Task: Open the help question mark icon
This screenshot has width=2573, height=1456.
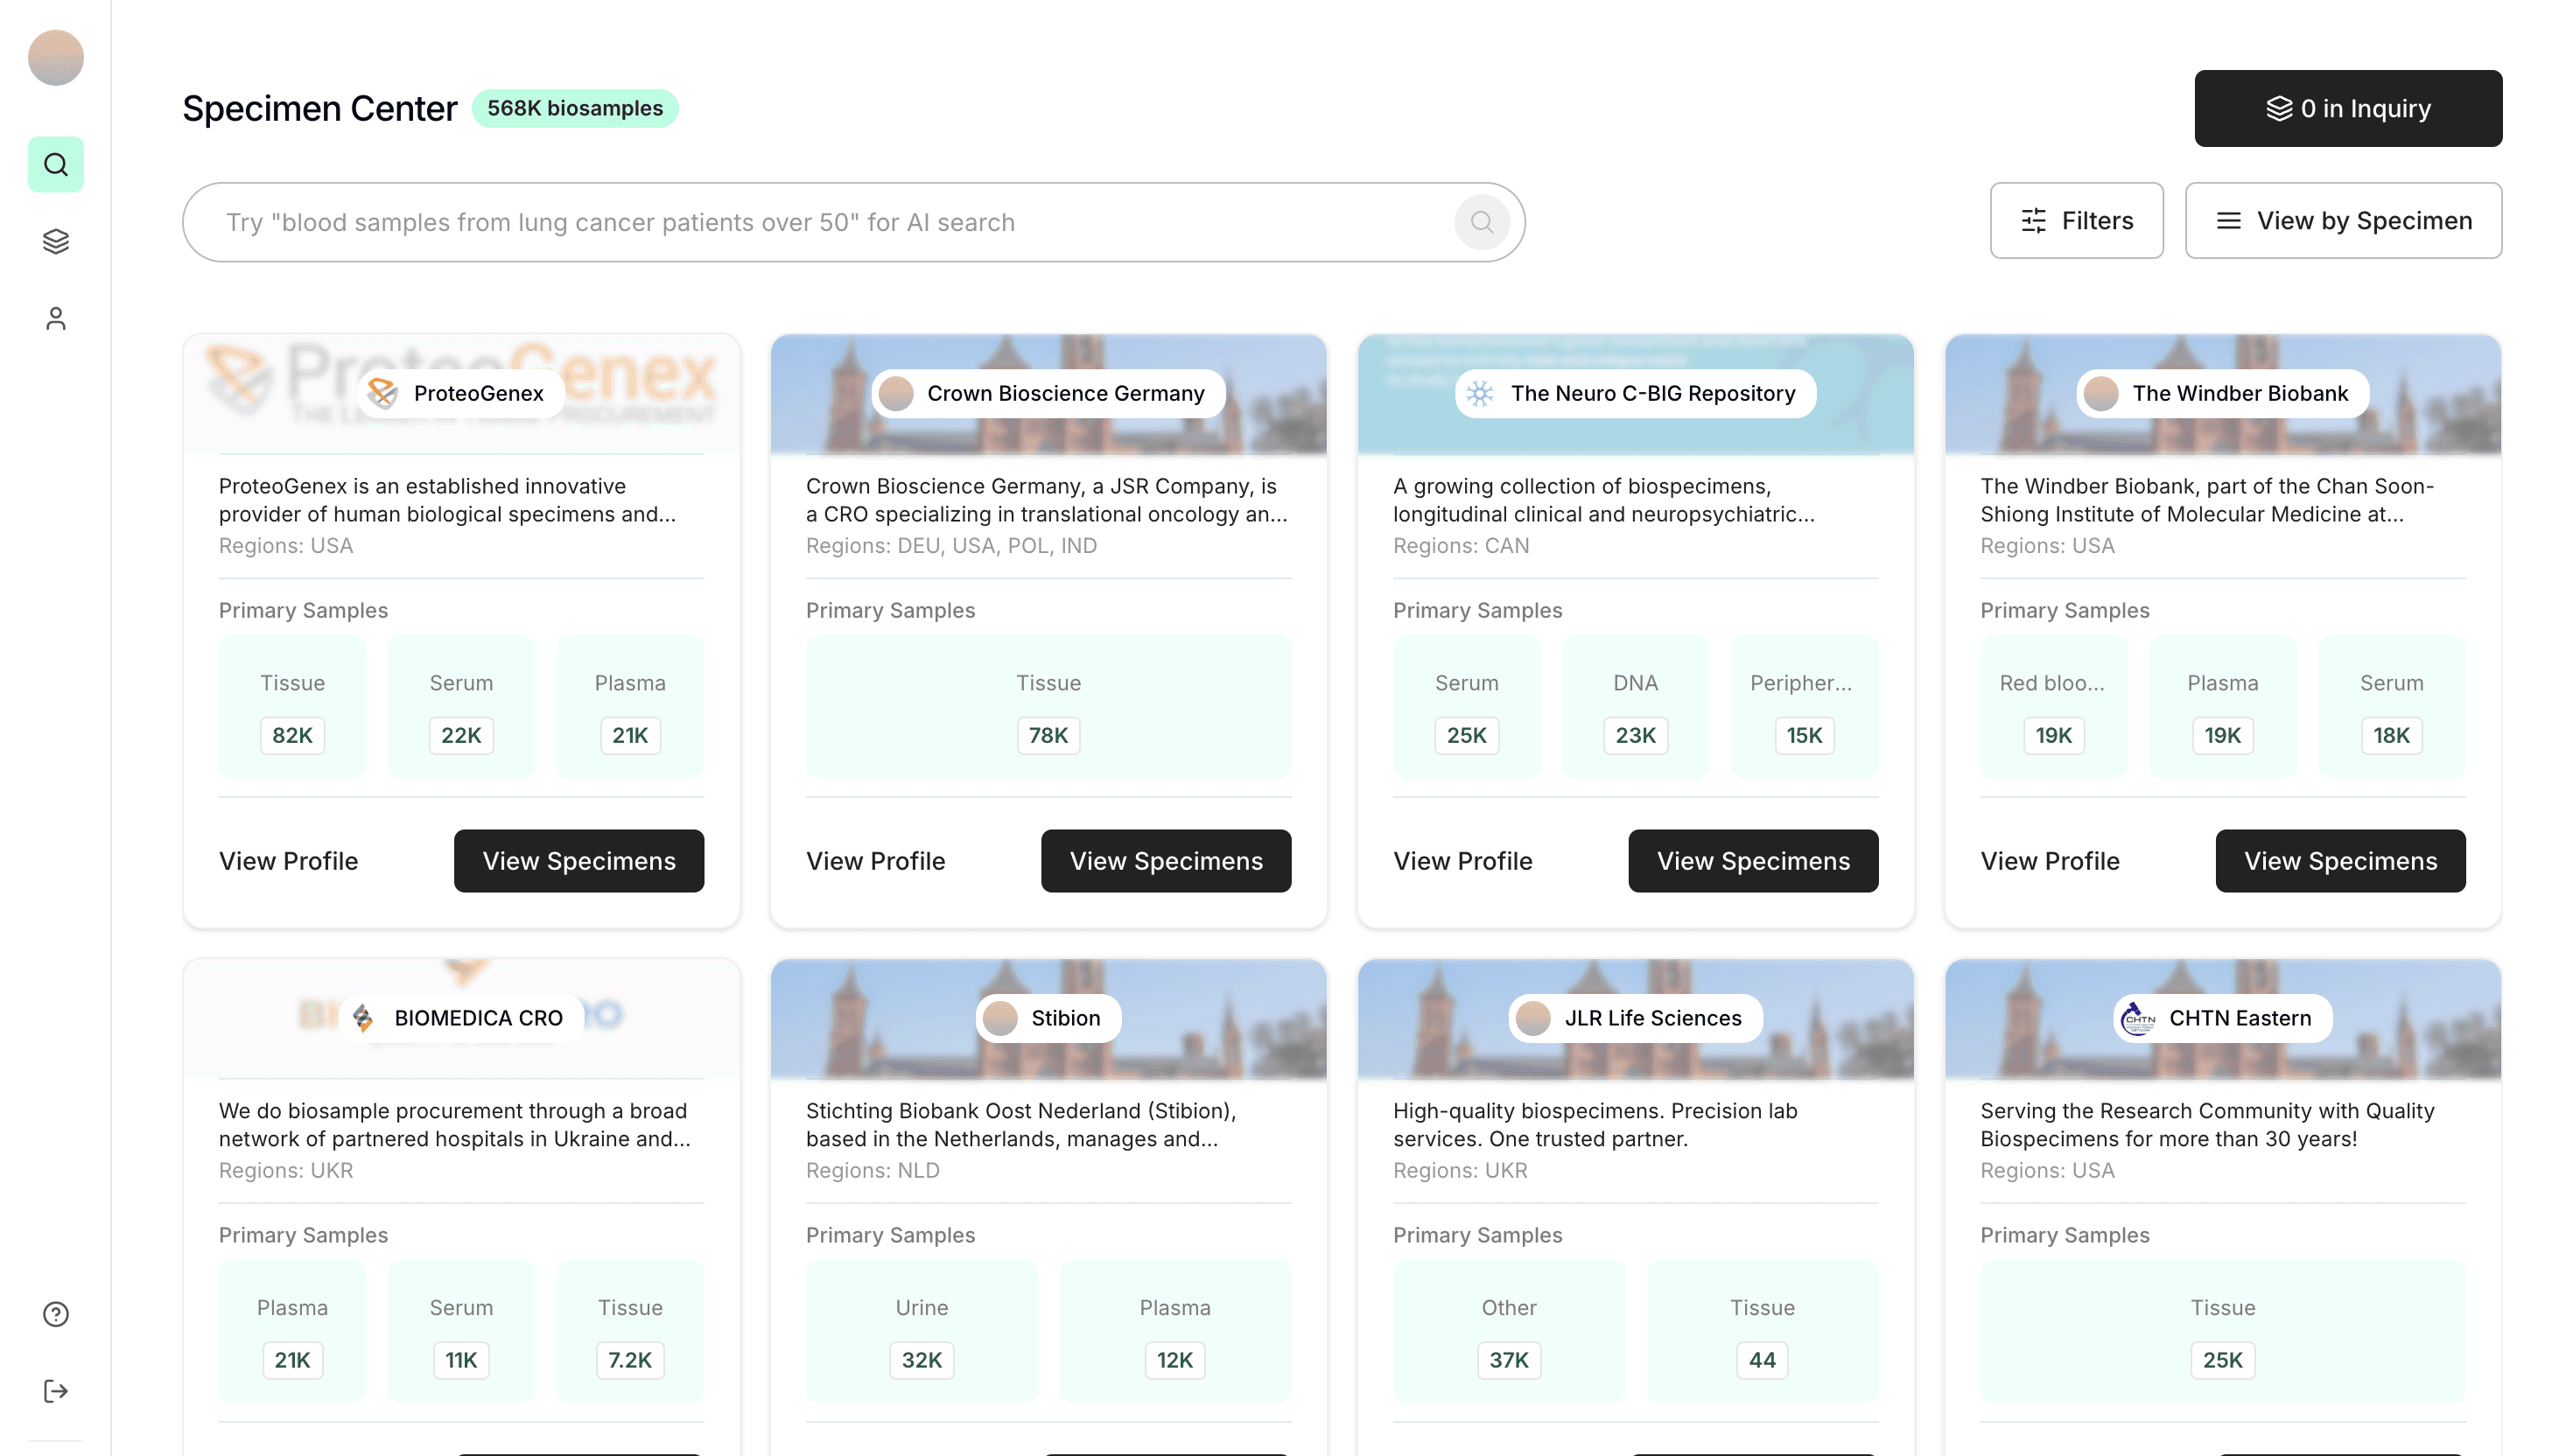Action: click(x=56, y=1314)
